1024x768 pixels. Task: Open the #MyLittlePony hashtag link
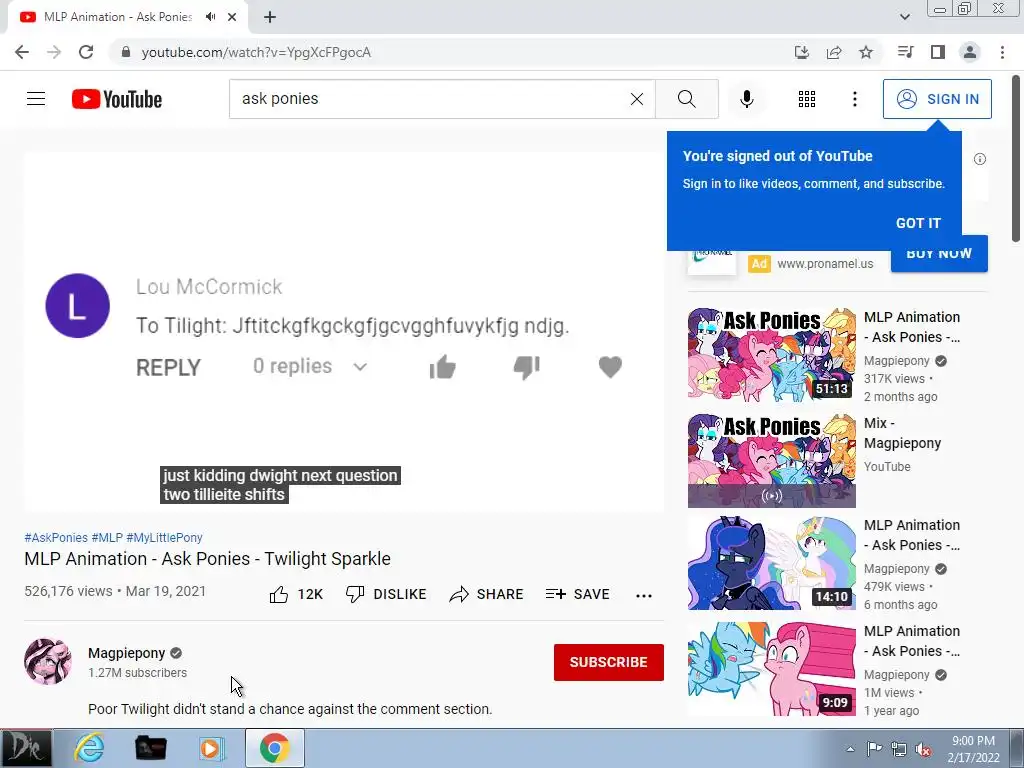[165, 537]
